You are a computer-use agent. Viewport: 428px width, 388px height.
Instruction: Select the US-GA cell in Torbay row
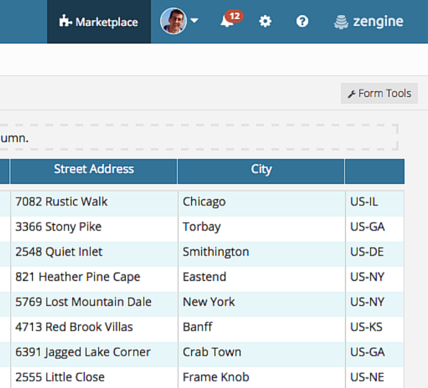click(x=375, y=229)
